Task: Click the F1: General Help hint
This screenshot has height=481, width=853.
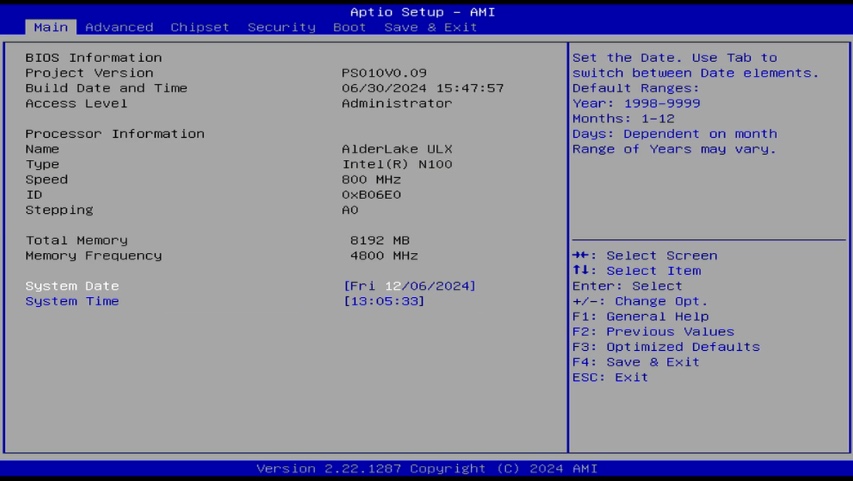Action: tap(640, 316)
